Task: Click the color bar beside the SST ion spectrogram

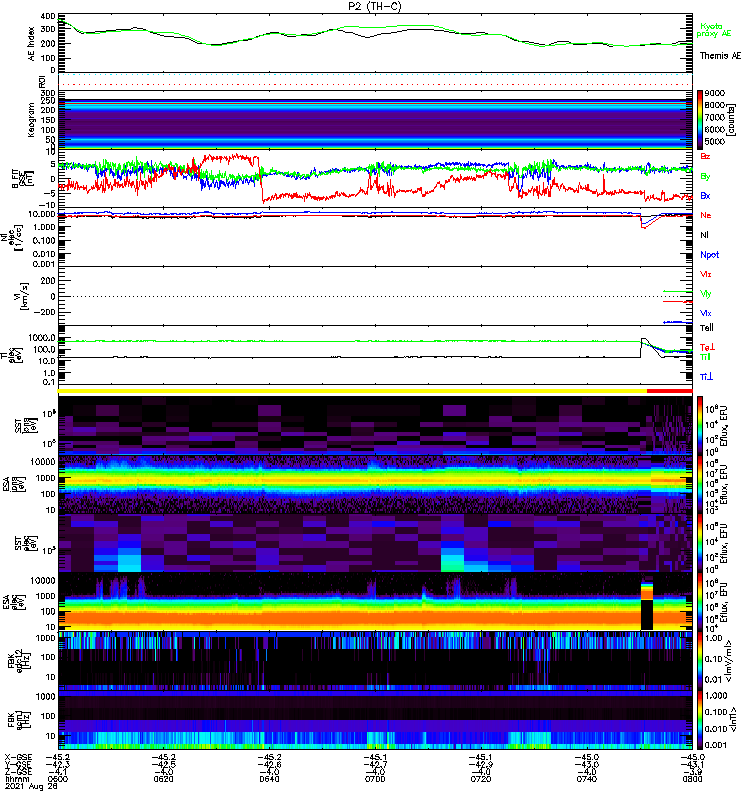Action: [x=700, y=425]
